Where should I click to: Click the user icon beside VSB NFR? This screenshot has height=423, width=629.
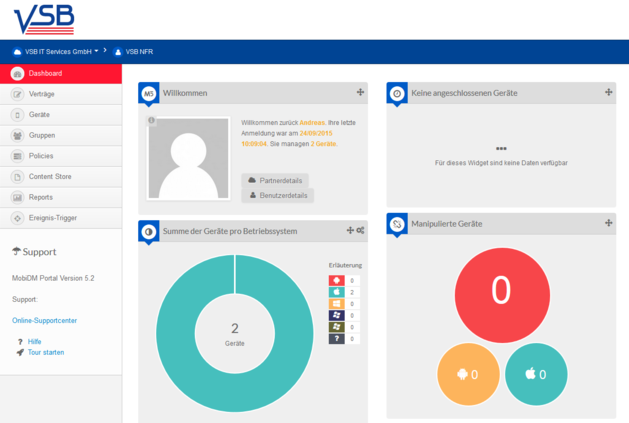(x=118, y=52)
